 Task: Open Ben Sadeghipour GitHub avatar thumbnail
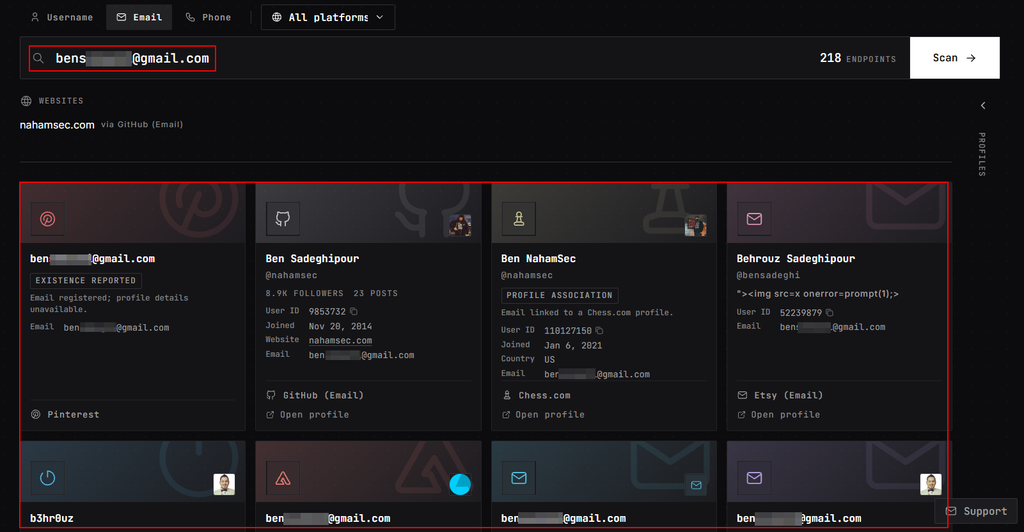coord(460,225)
